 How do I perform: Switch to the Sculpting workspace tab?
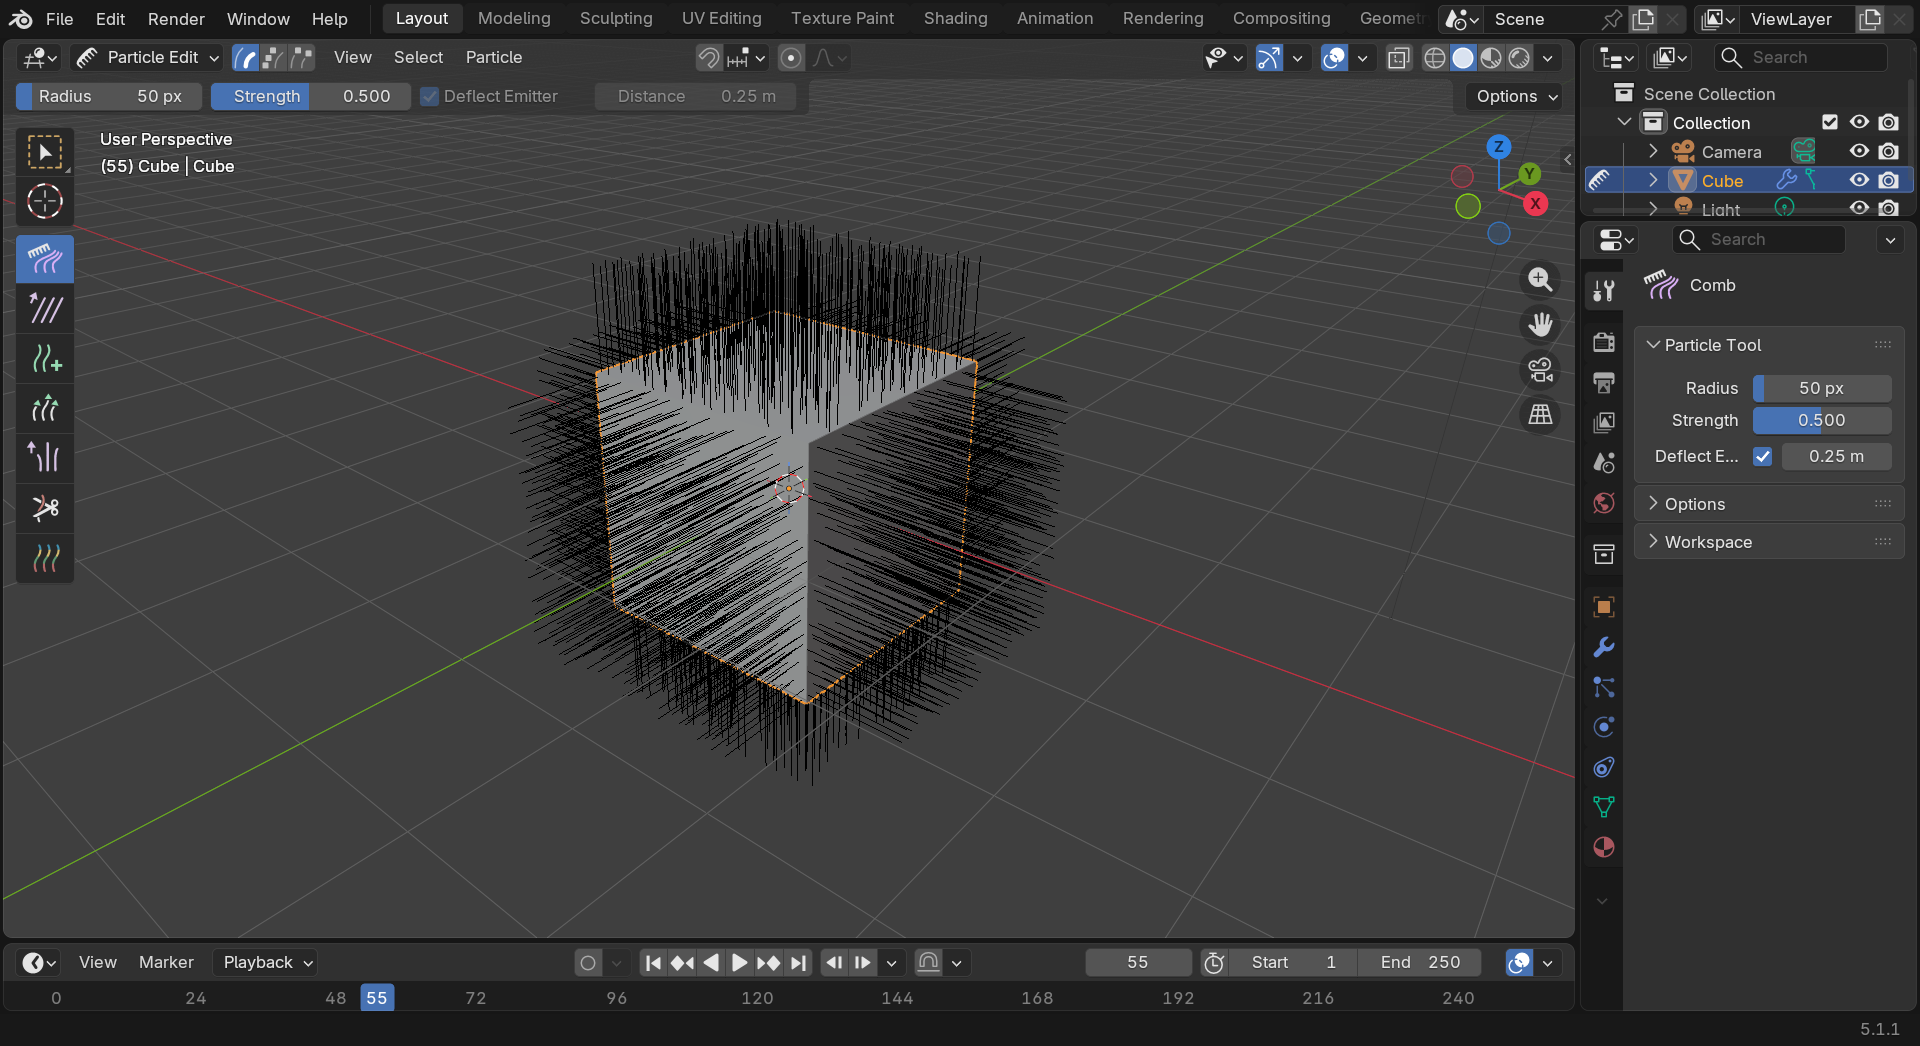tap(616, 18)
